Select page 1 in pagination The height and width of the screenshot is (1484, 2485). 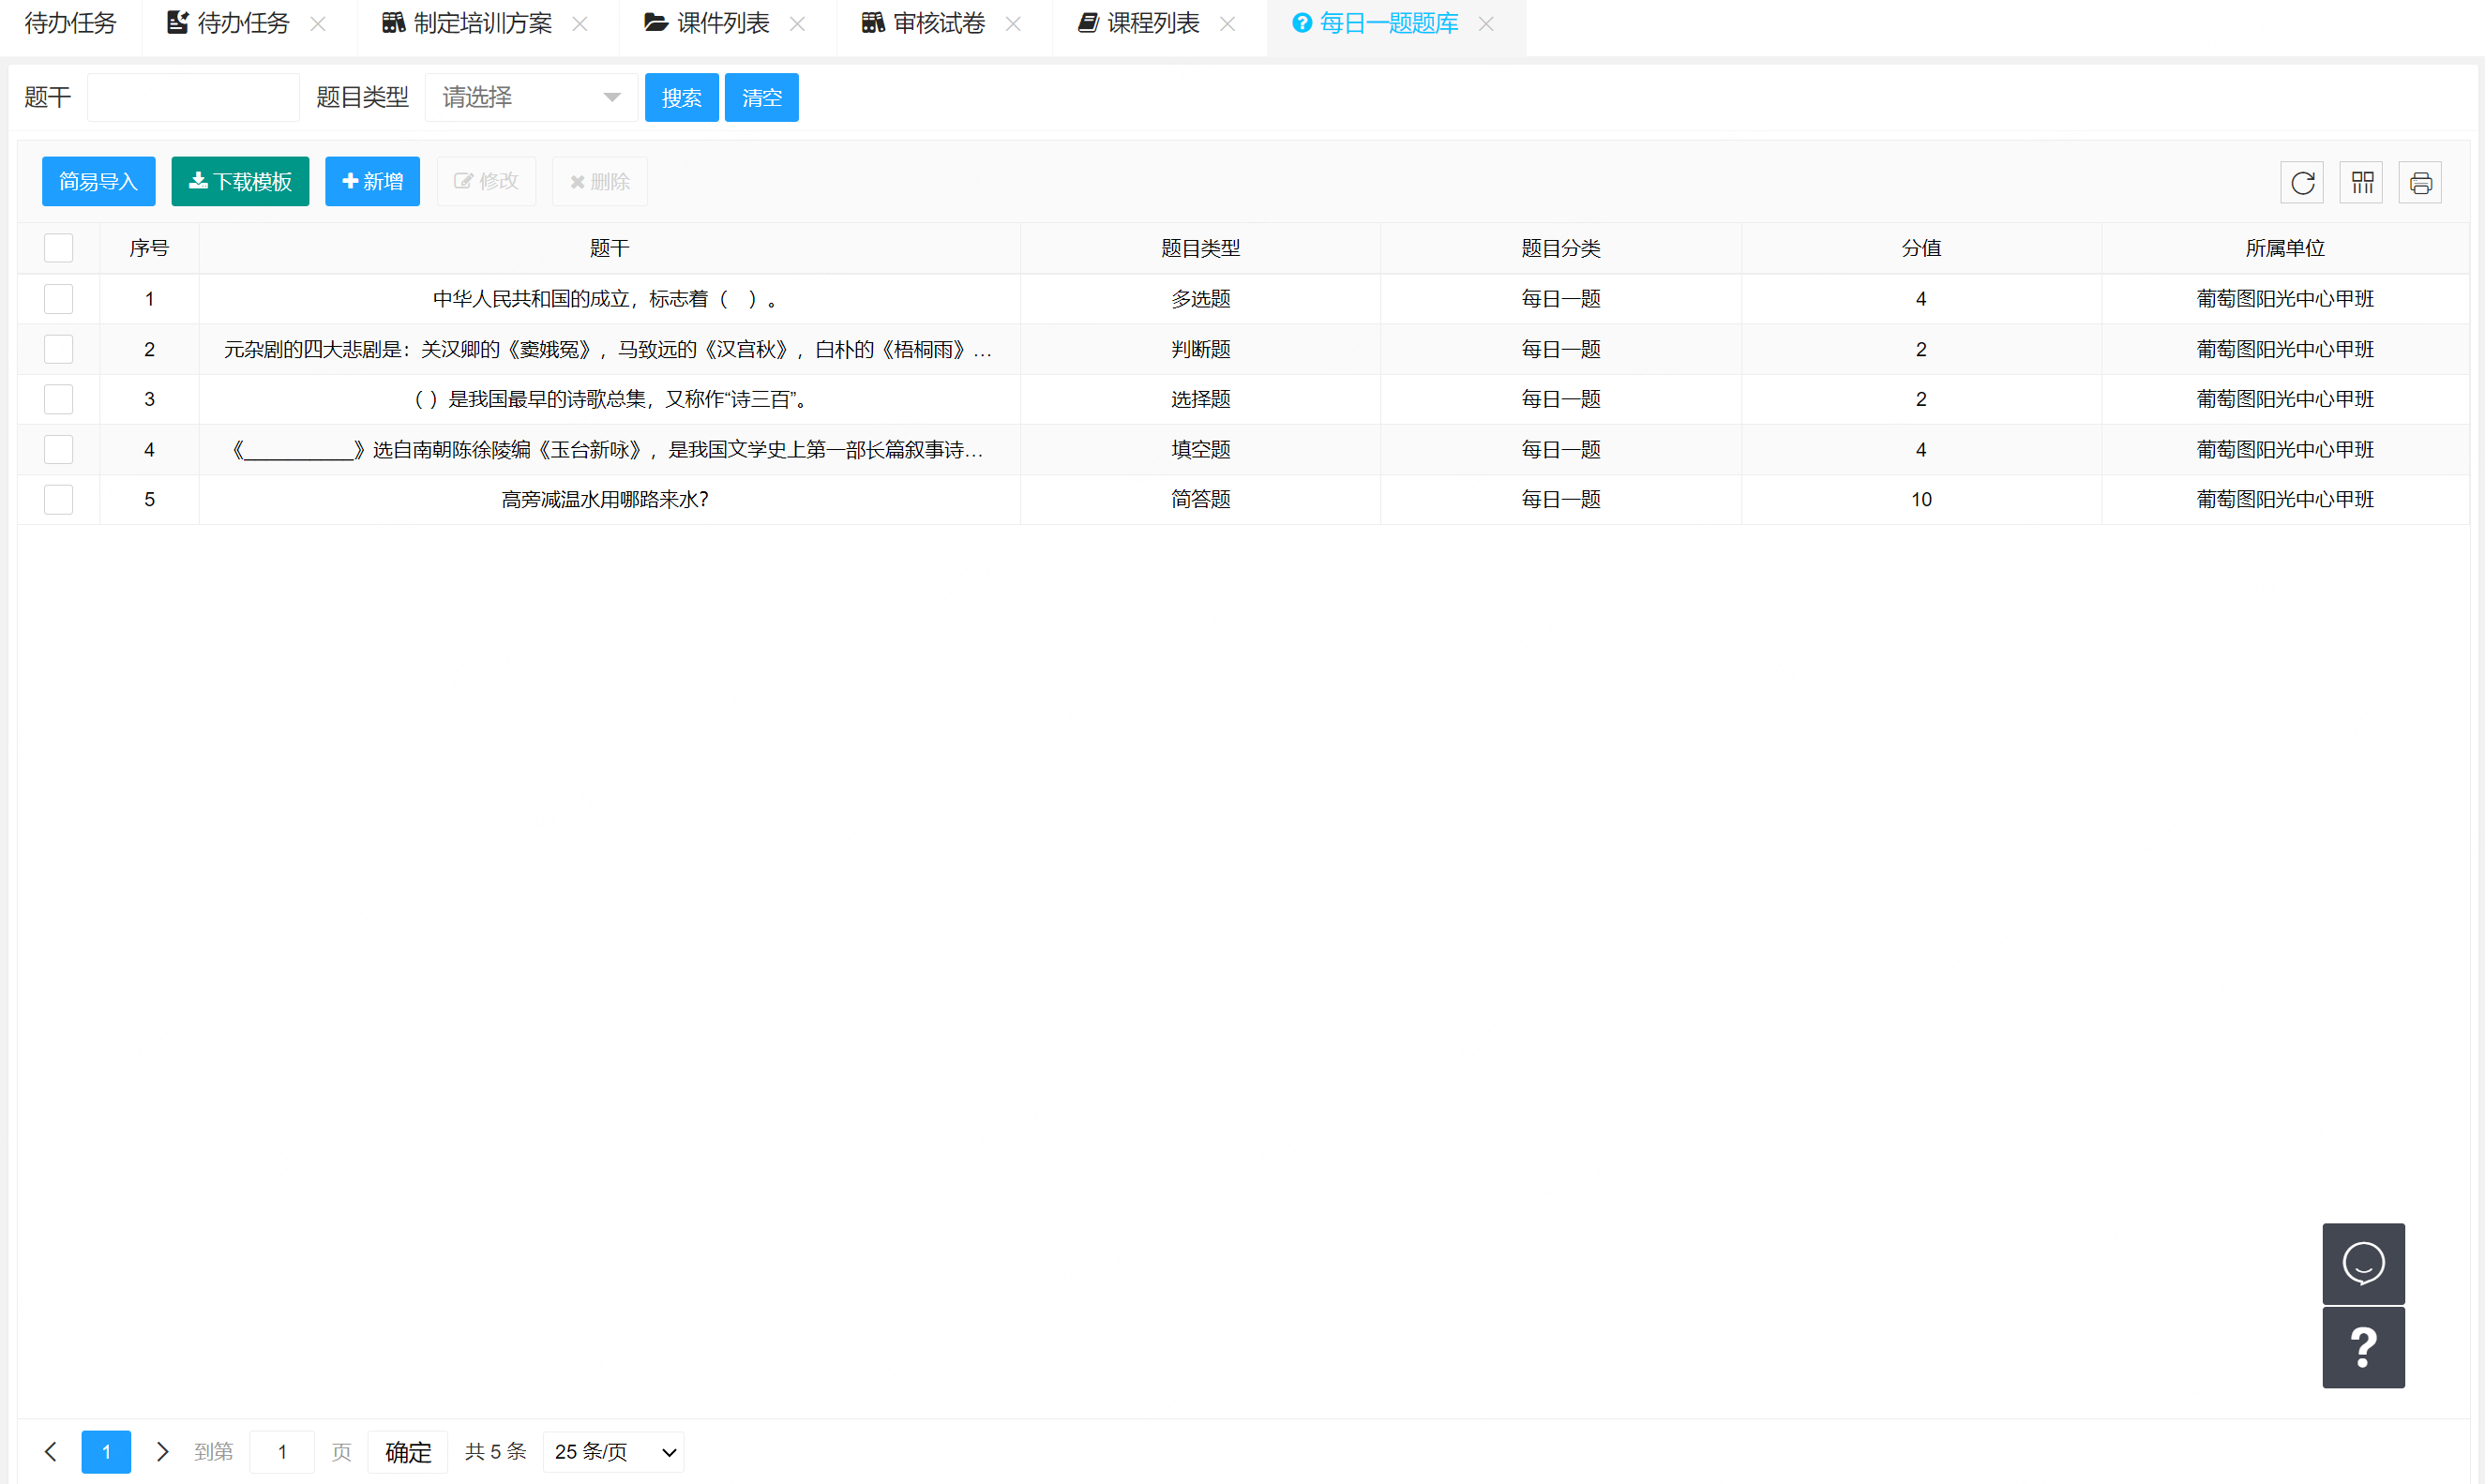106,1451
